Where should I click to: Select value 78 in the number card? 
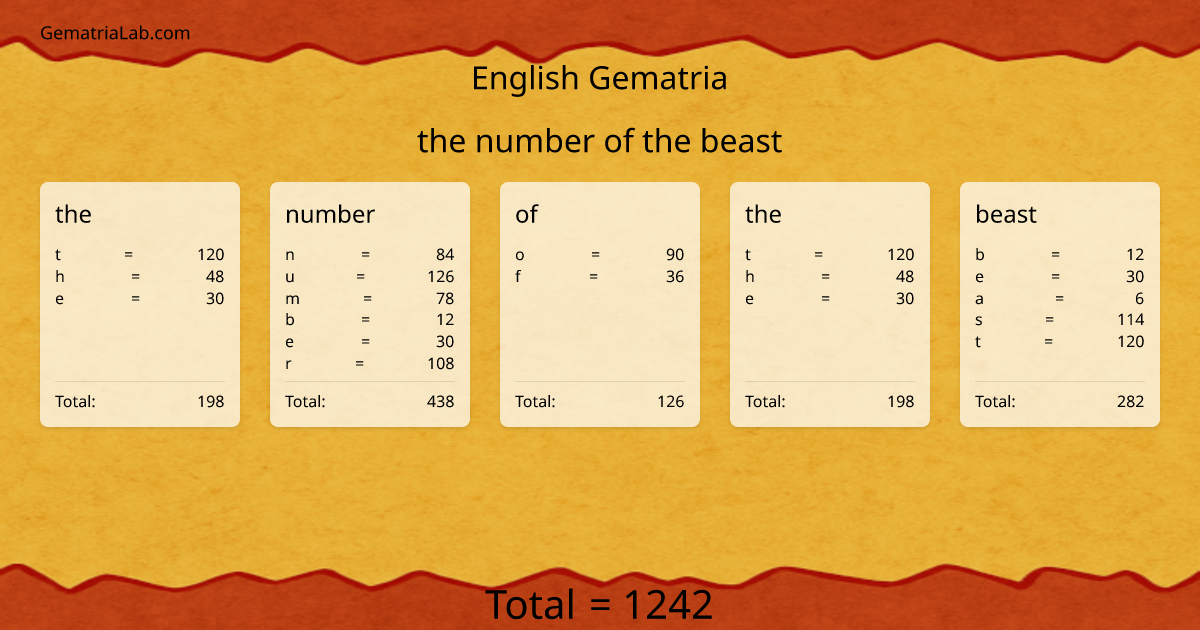click(x=445, y=298)
